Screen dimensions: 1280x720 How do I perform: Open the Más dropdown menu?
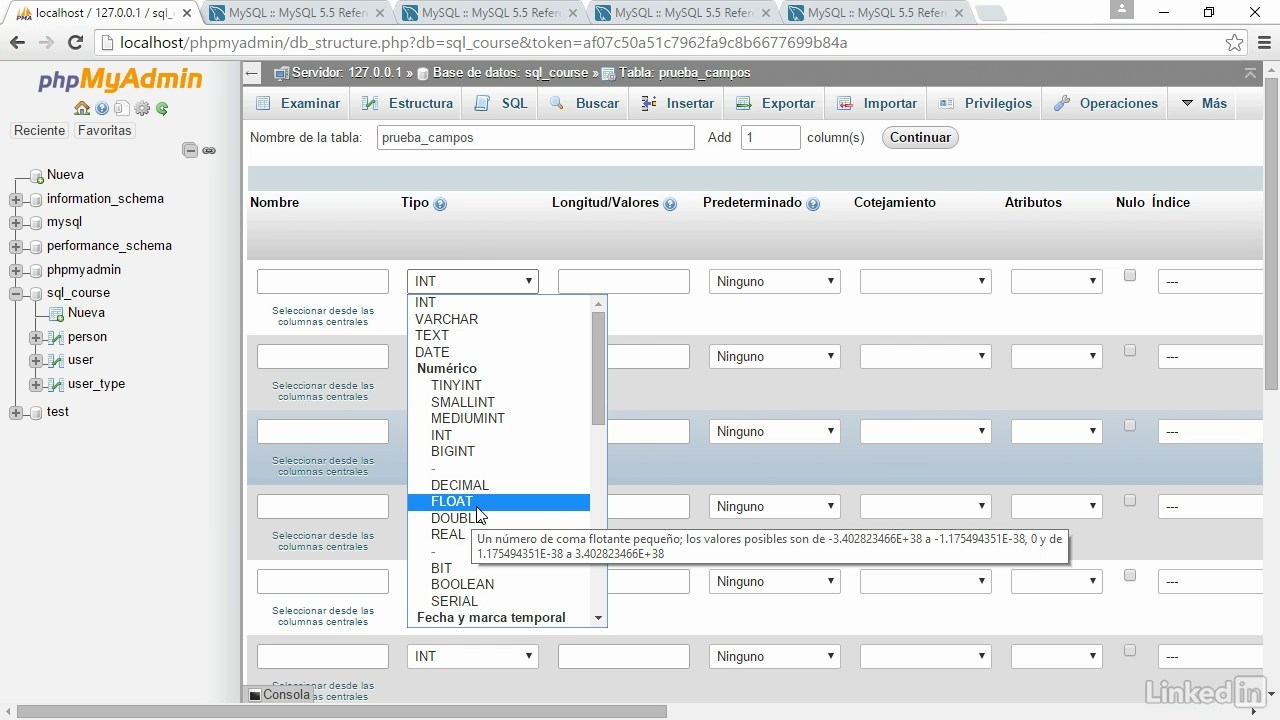[x=1204, y=103]
